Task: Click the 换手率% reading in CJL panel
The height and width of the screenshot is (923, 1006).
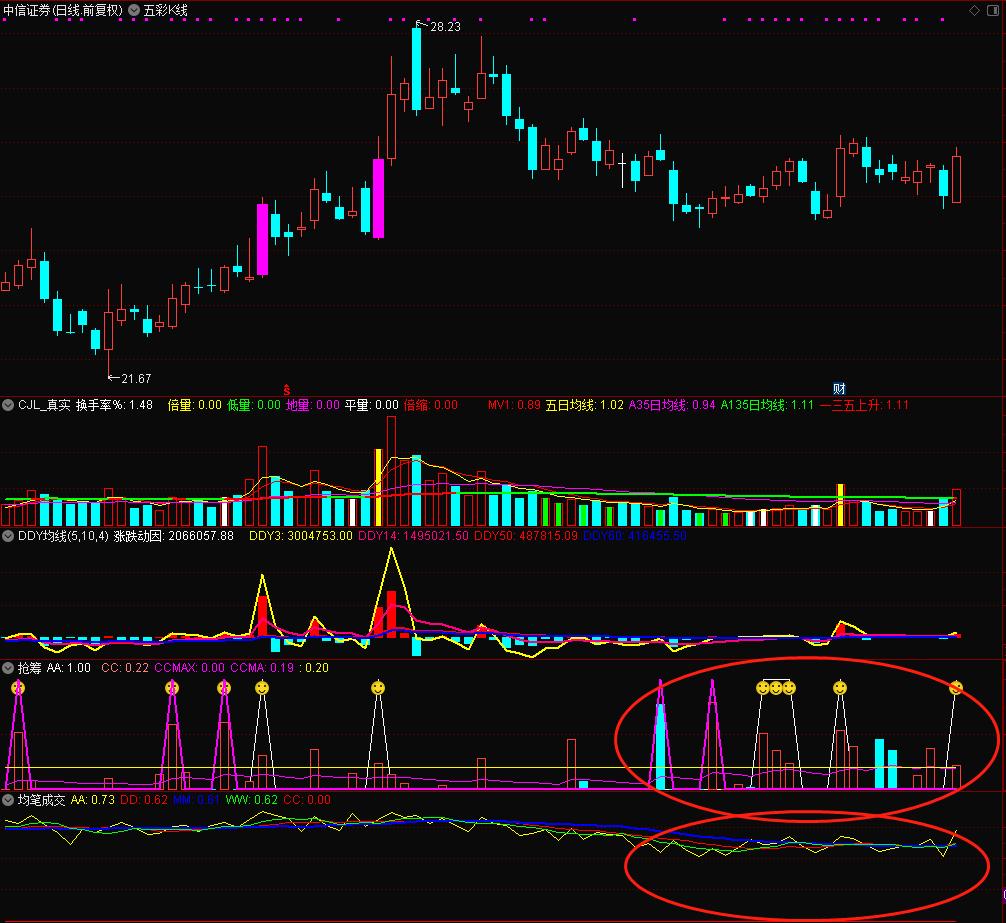Action: [x=114, y=405]
